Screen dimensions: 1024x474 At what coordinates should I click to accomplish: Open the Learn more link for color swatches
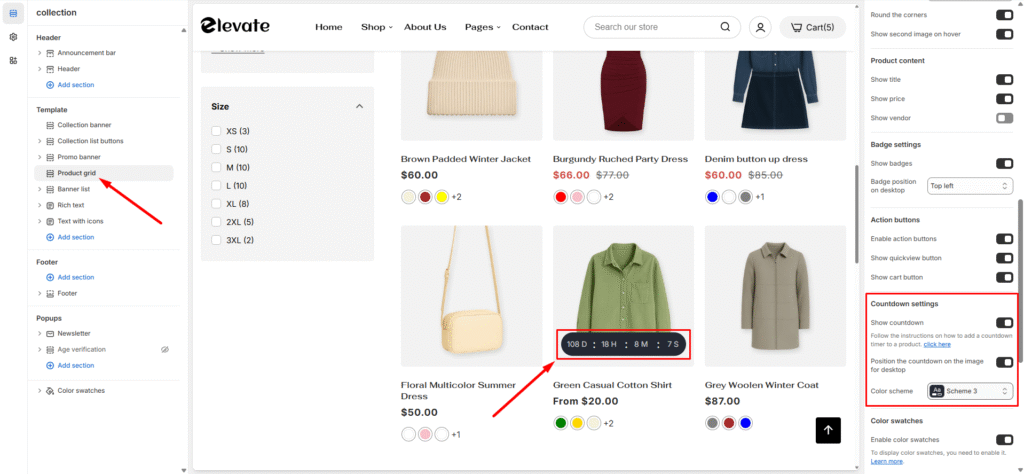pos(887,461)
